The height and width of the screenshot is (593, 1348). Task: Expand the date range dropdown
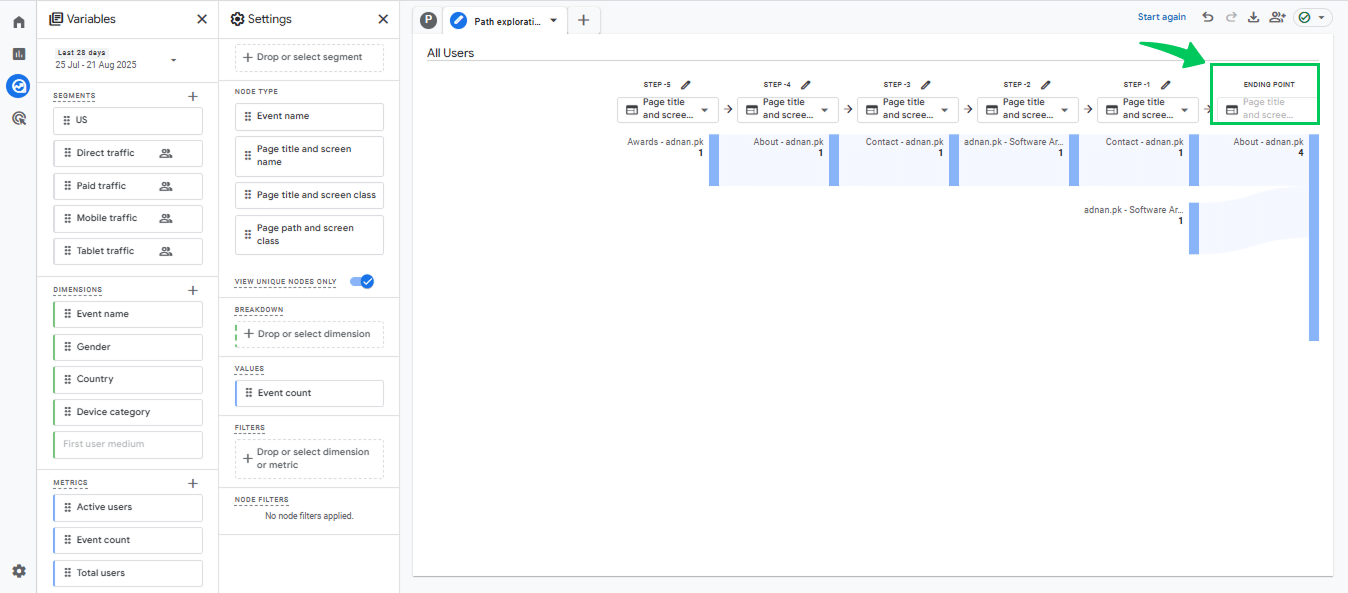point(174,60)
